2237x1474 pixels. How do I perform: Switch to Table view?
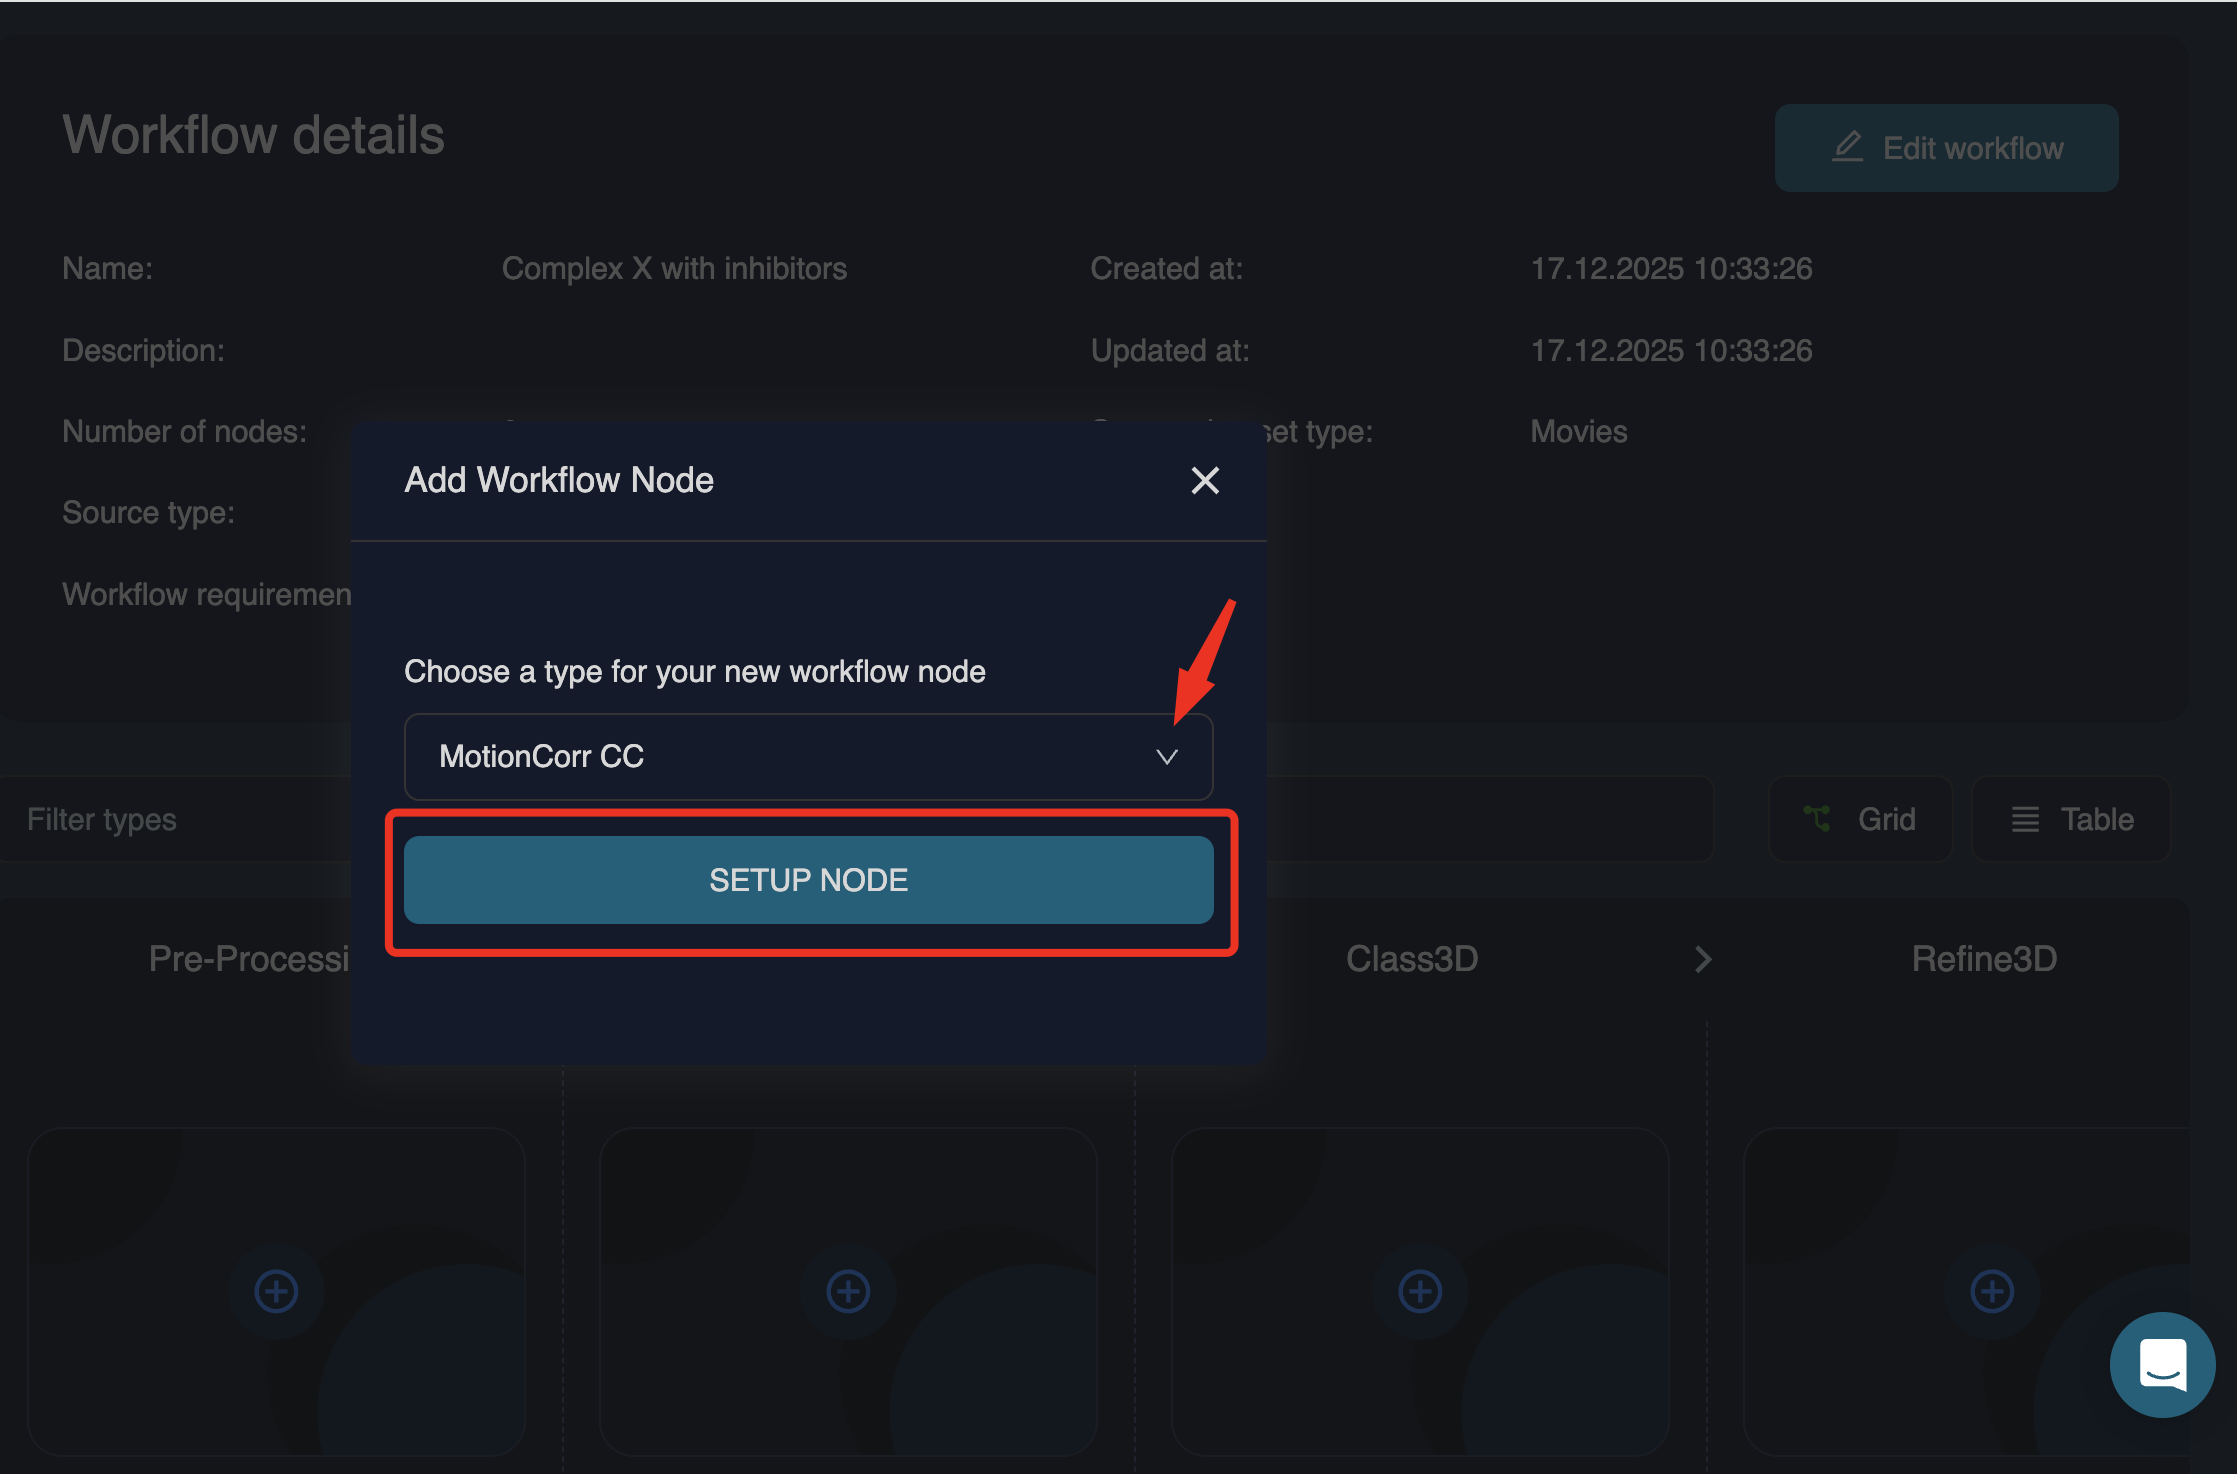click(x=2071, y=819)
